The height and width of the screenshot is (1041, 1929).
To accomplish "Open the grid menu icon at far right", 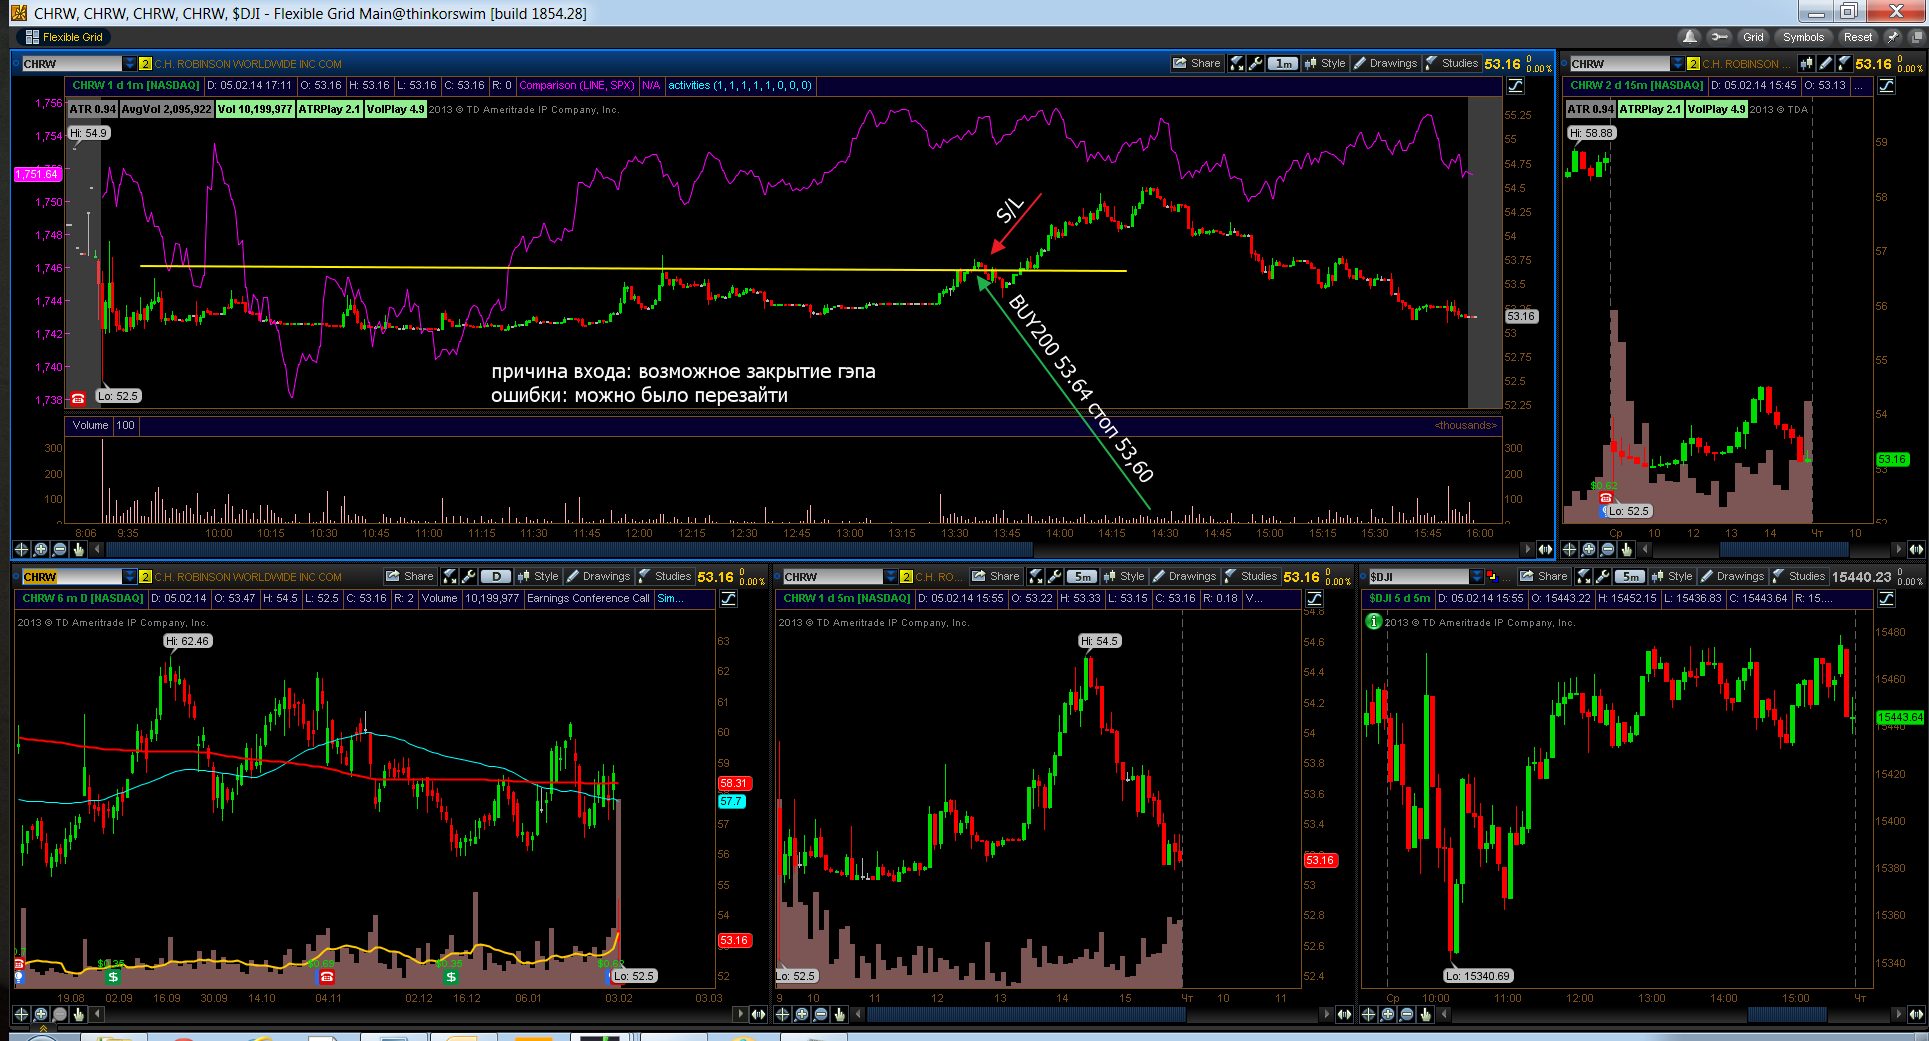I will pos(1917,37).
